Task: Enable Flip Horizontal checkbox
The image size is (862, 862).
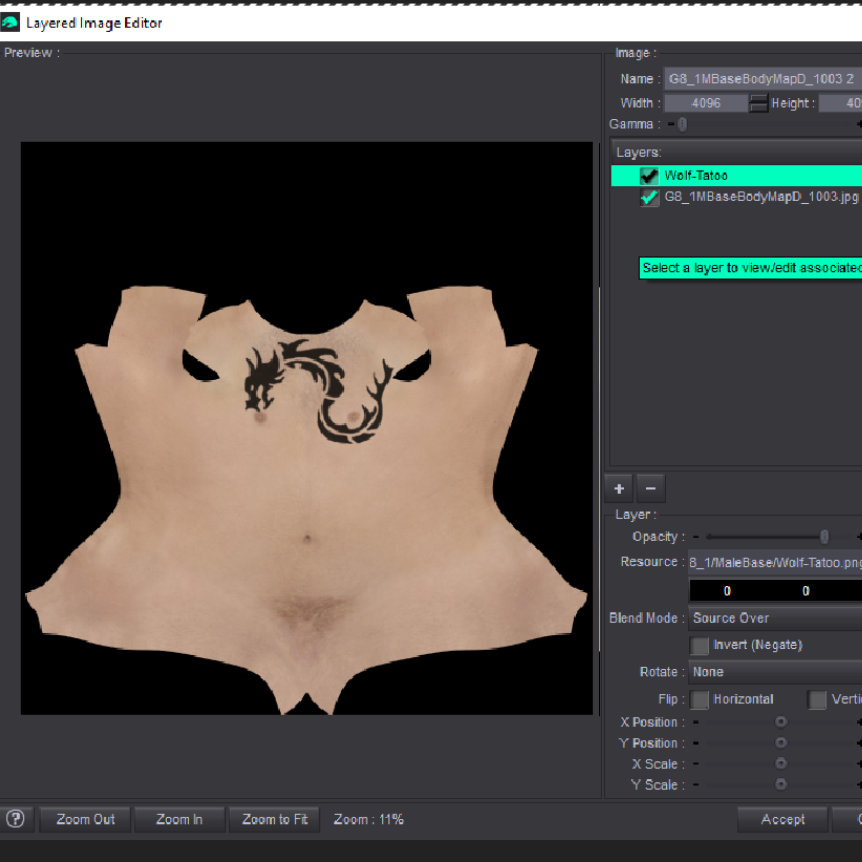Action: coord(700,700)
